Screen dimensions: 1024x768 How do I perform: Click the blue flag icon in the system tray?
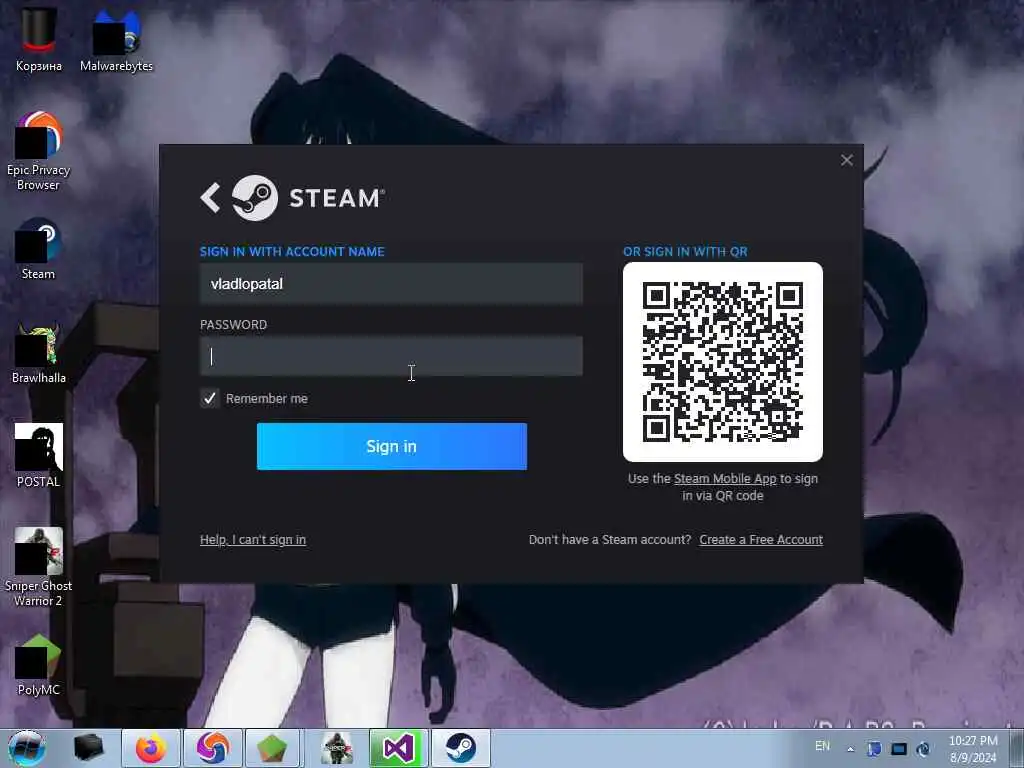pyautogui.click(x=874, y=748)
